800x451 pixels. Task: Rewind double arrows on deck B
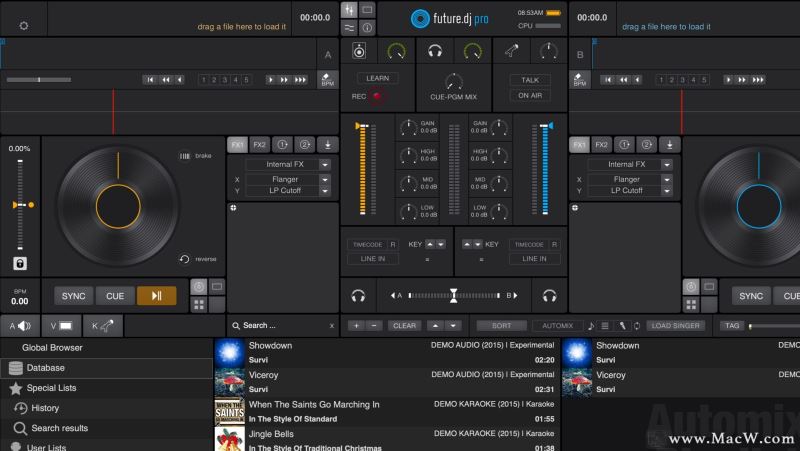pyautogui.click(x=623, y=80)
